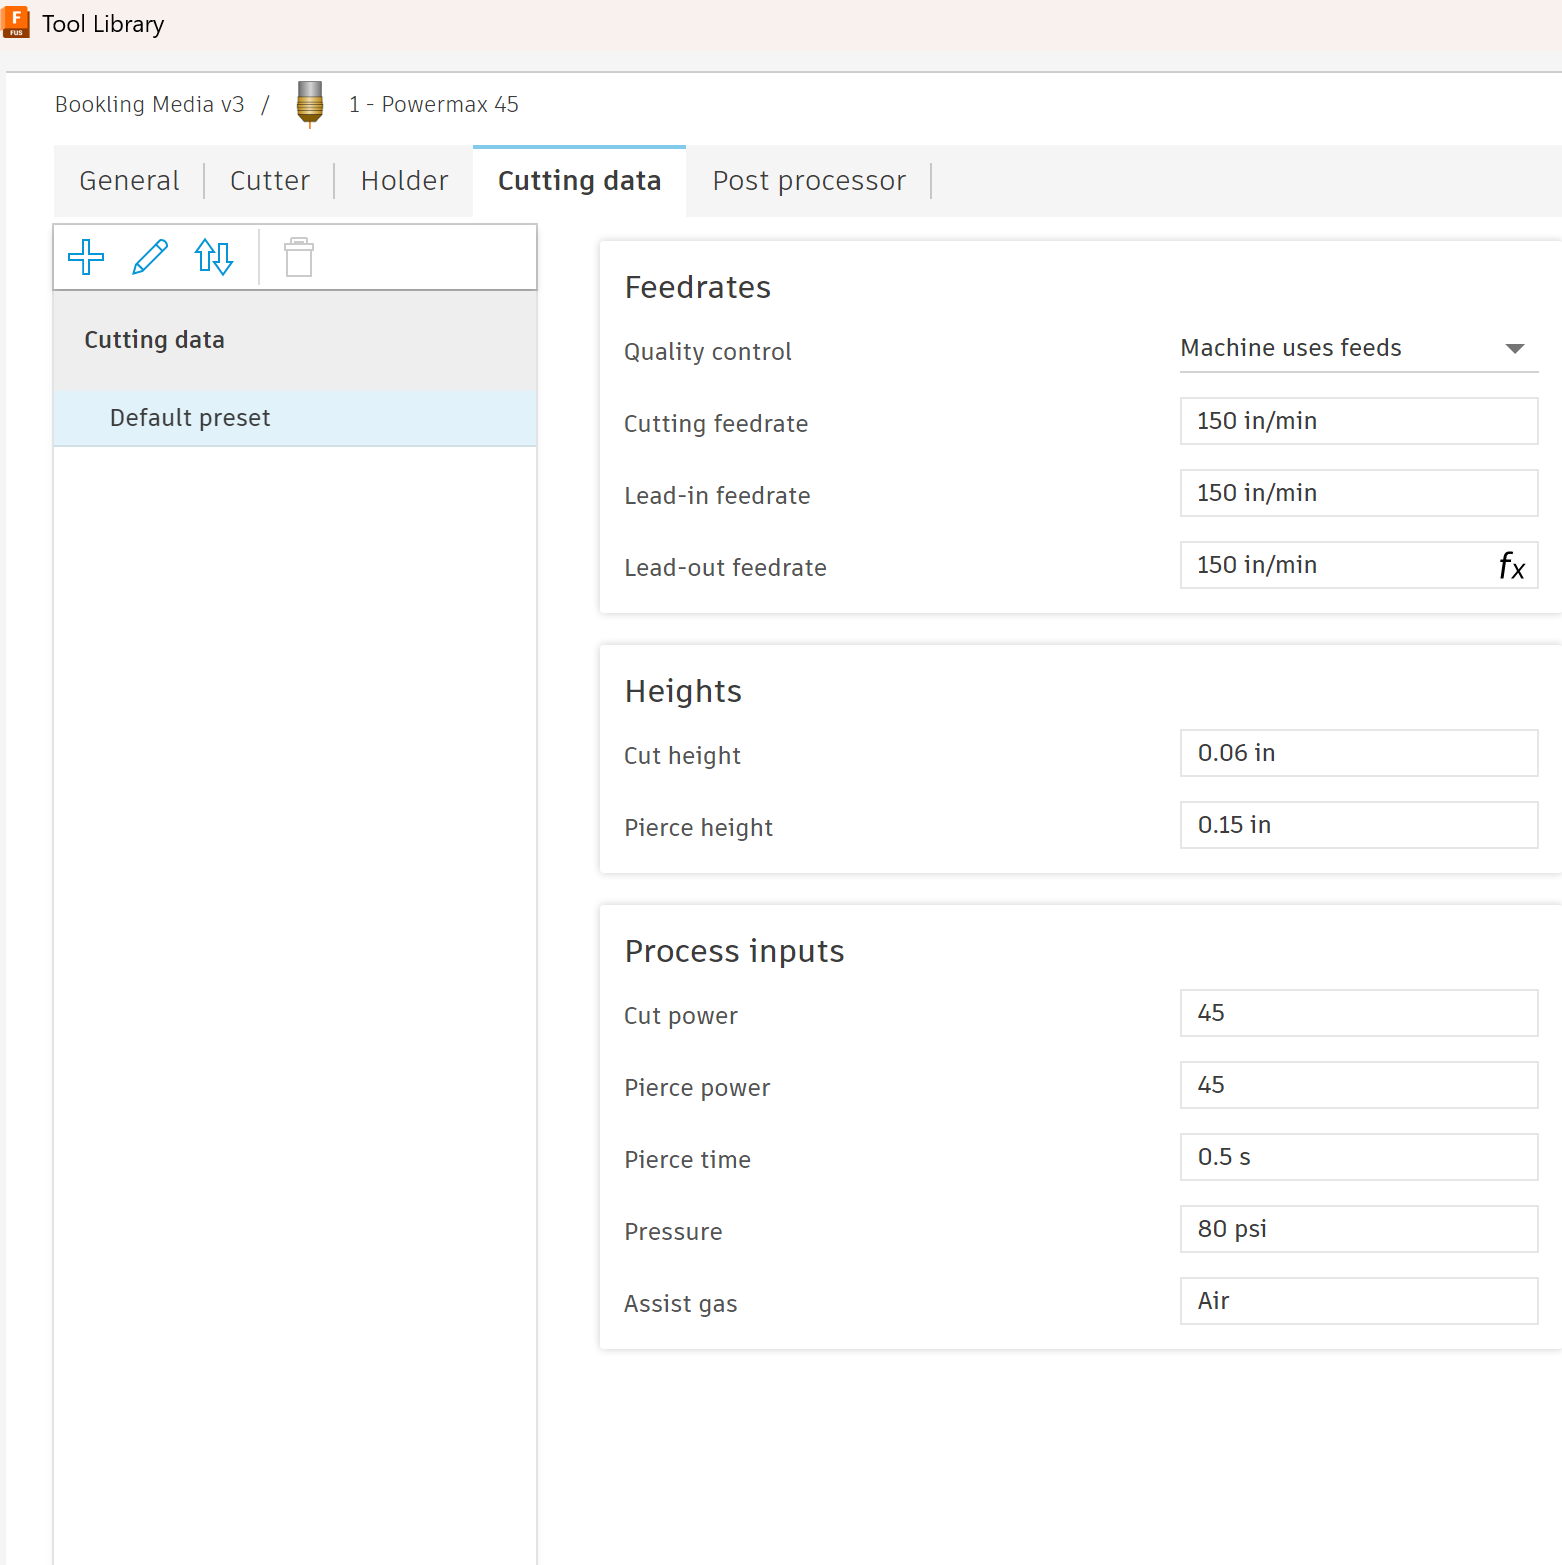Image resolution: width=1562 pixels, height=1565 pixels.
Task: Edit the Cut height value field
Action: [x=1358, y=753]
